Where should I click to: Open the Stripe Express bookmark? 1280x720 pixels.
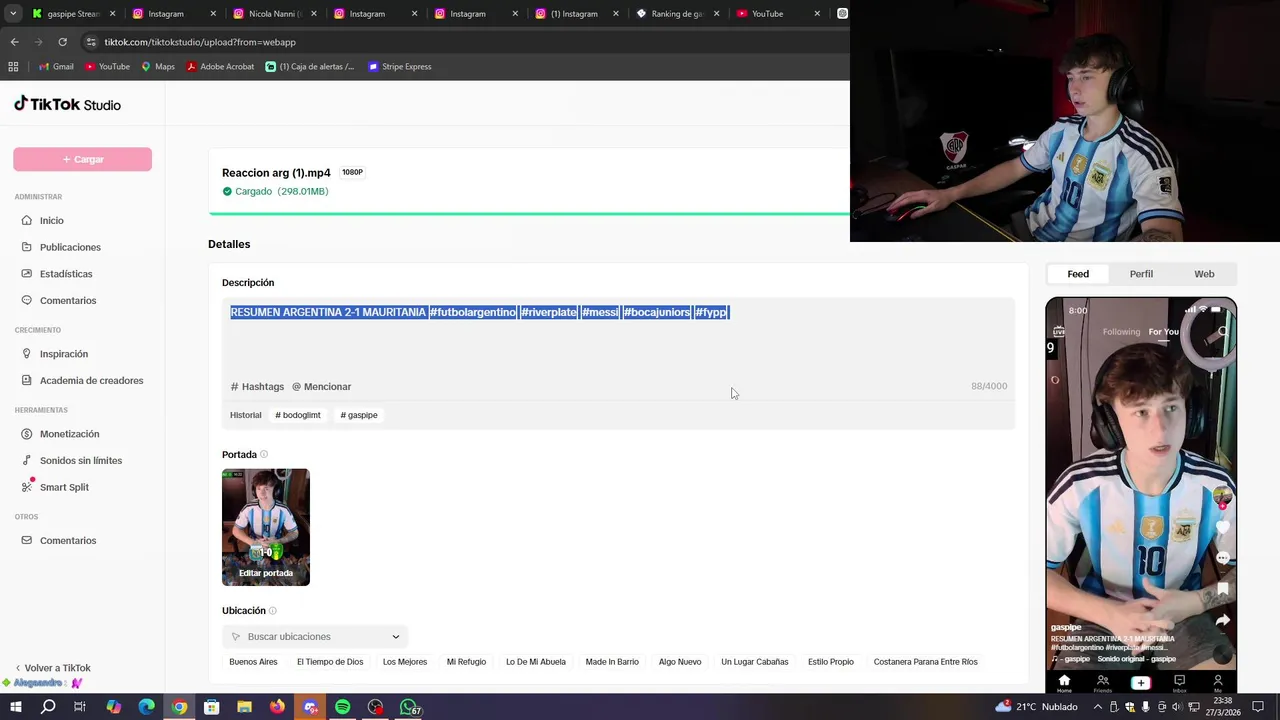(400, 67)
